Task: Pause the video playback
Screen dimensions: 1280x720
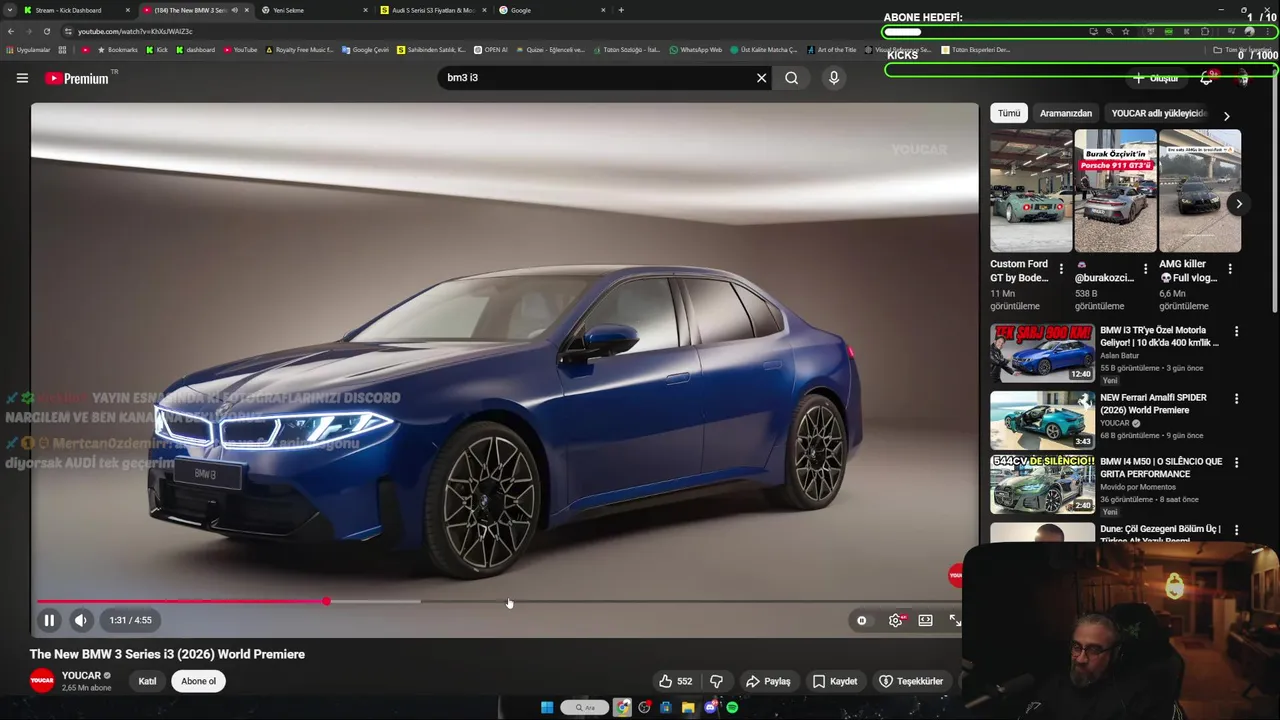Action: 49,620
